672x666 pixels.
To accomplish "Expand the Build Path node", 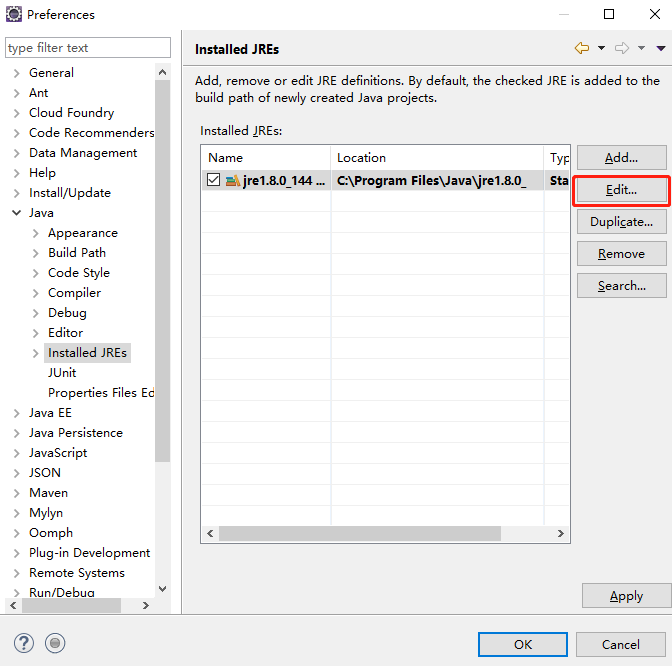I will coord(36,253).
